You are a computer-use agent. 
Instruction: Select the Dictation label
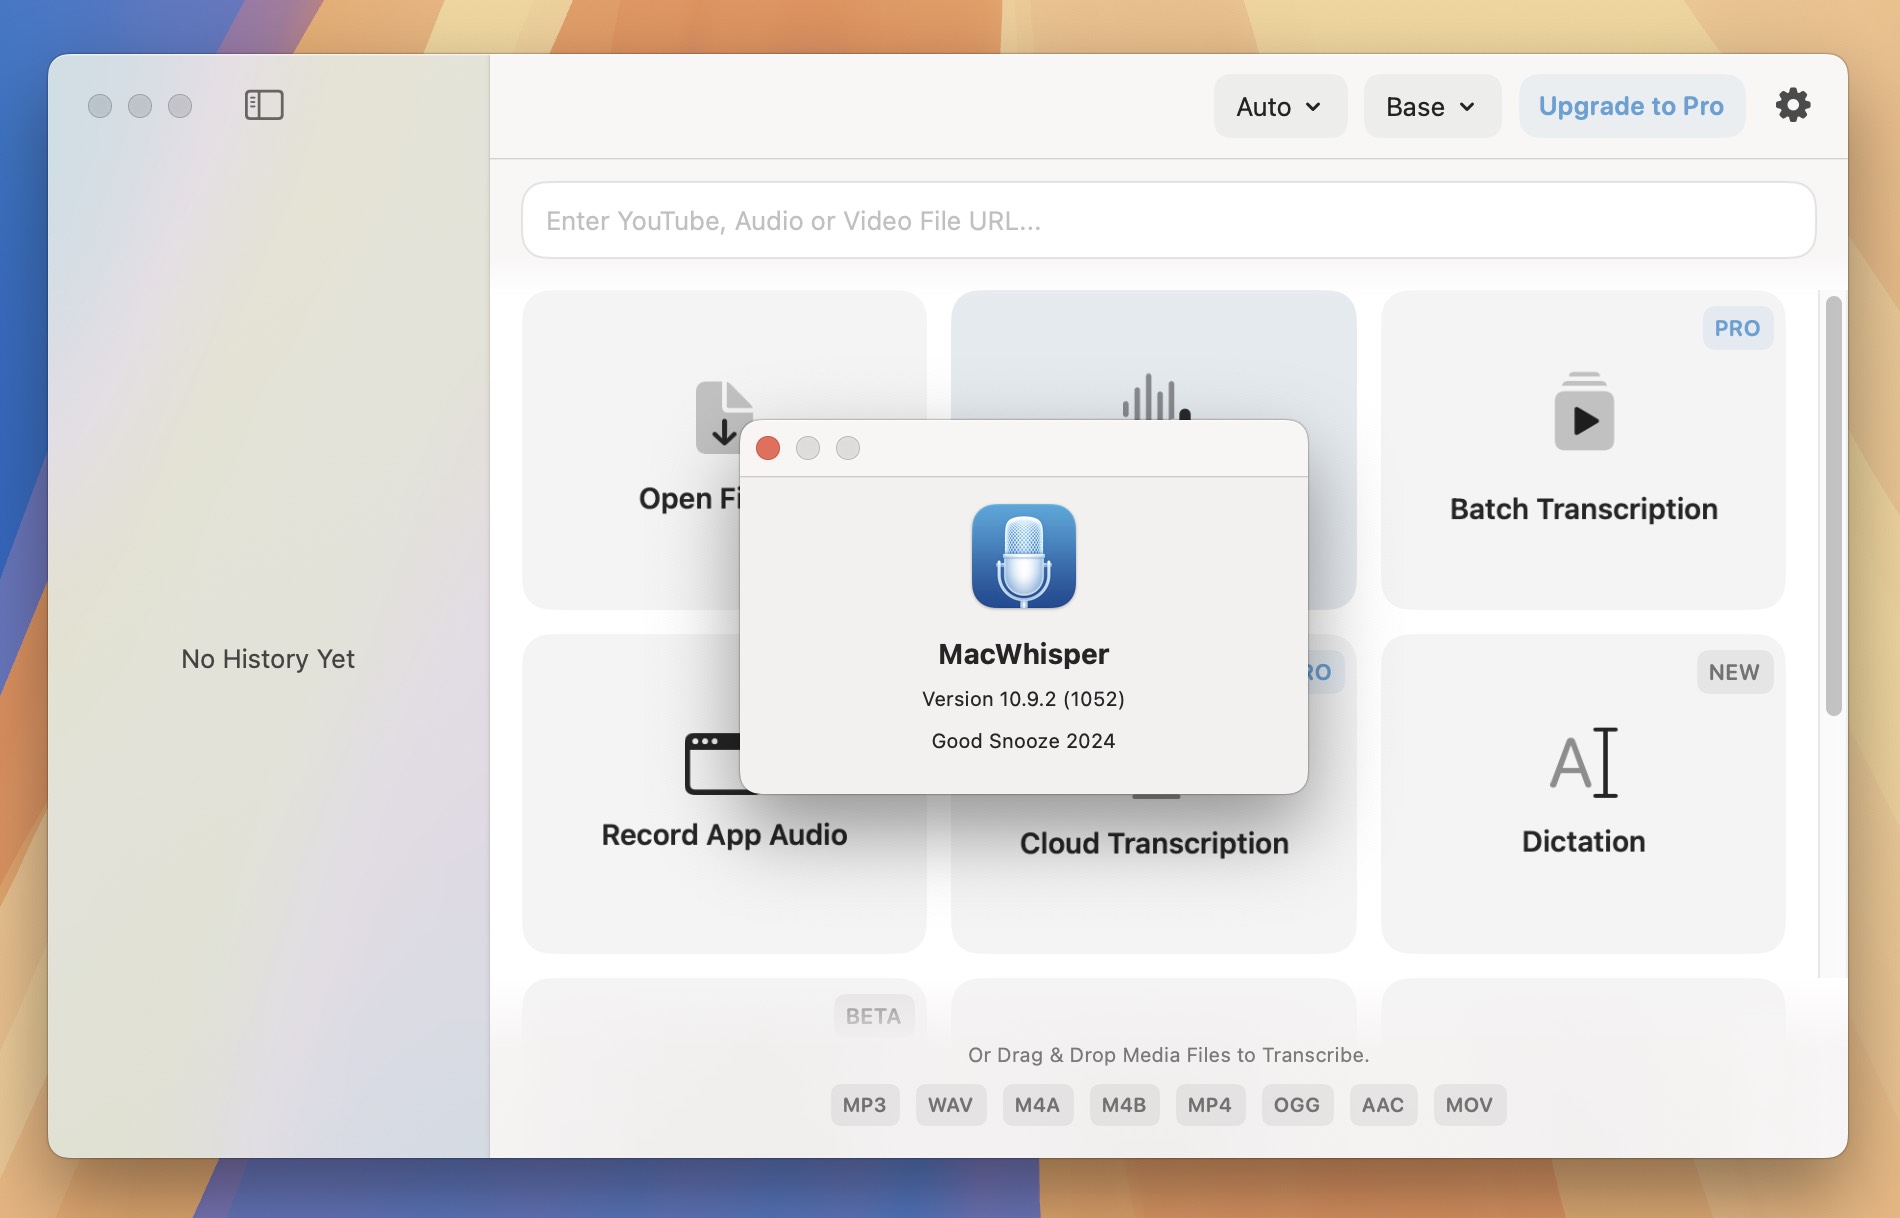(1584, 841)
